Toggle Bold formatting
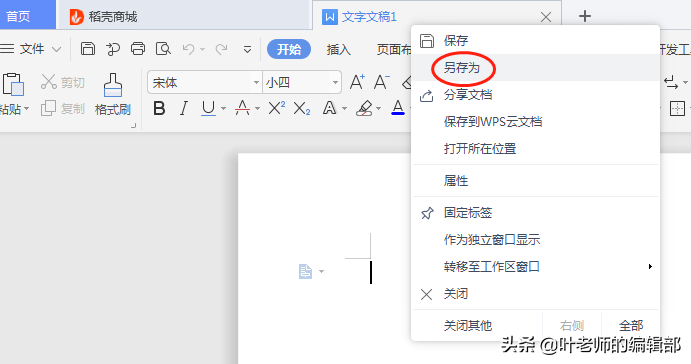This screenshot has height=364, width=691. coord(159,108)
